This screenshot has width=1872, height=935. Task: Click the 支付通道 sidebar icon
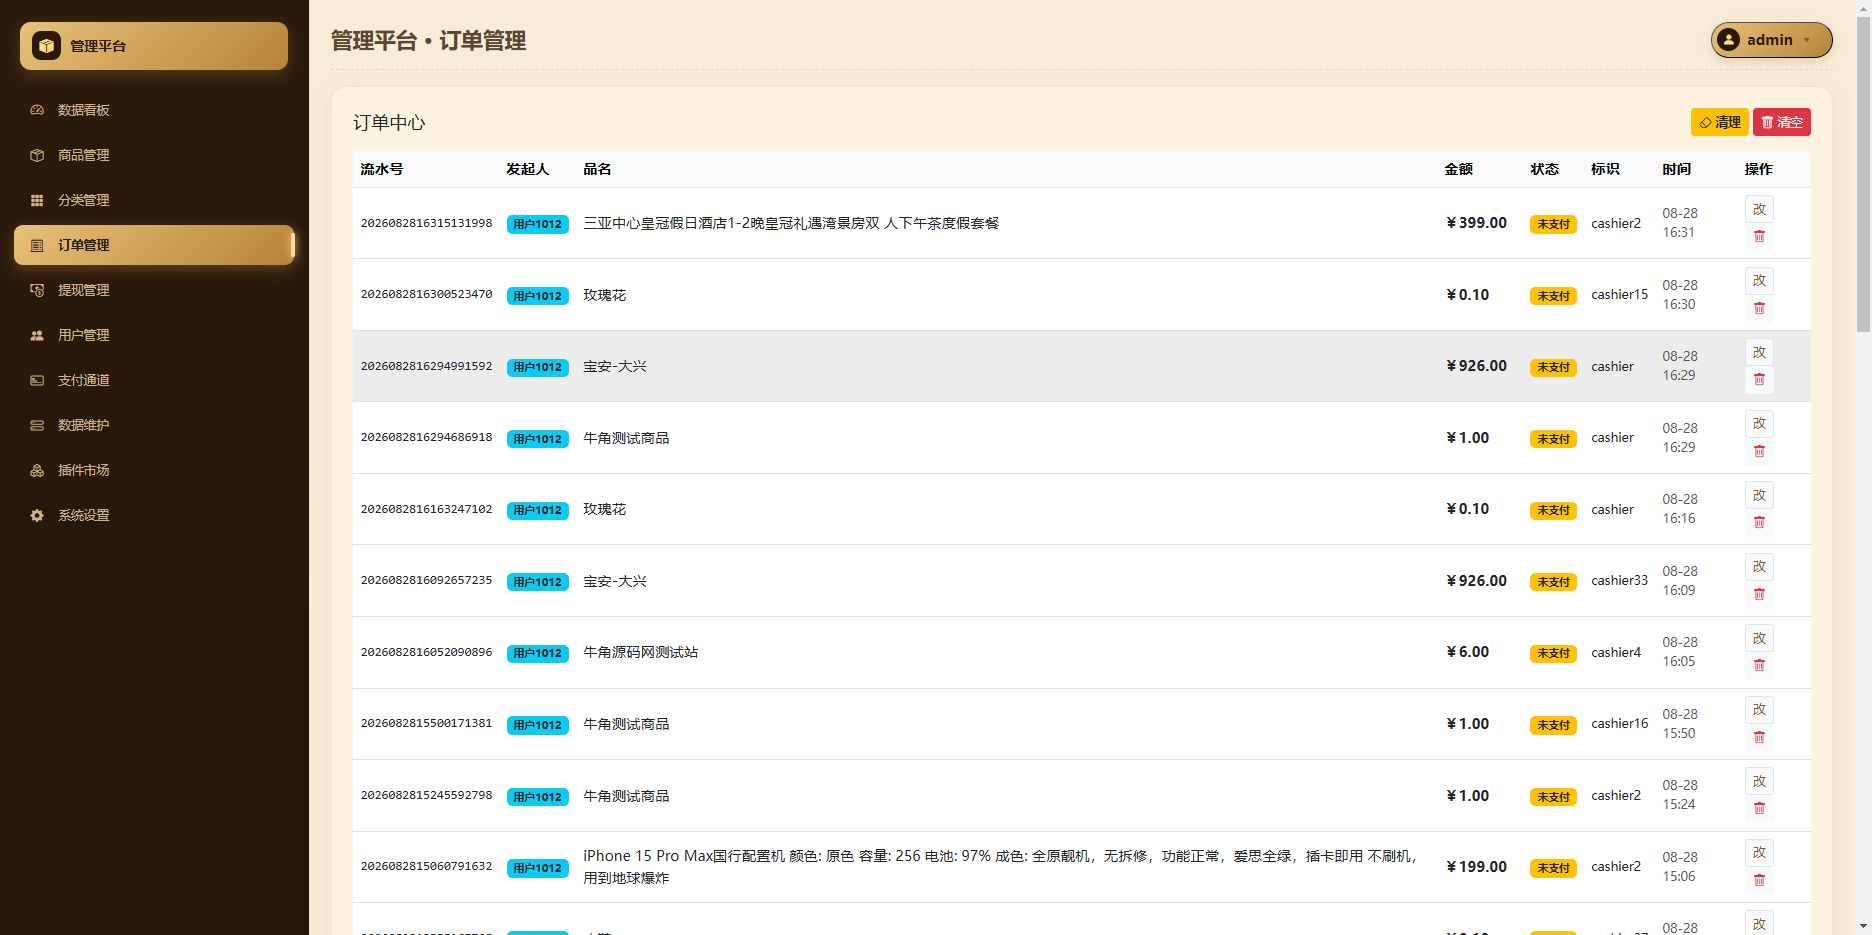pos(37,380)
